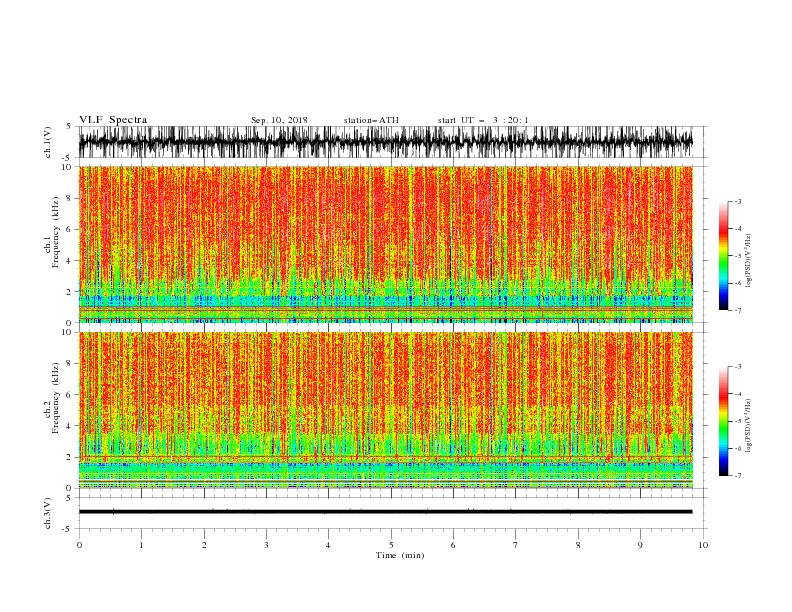The height and width of the screenshot is (612, 792).
Task: Click the "VLF Spectra" title text
Action: (x=113, y=120)
